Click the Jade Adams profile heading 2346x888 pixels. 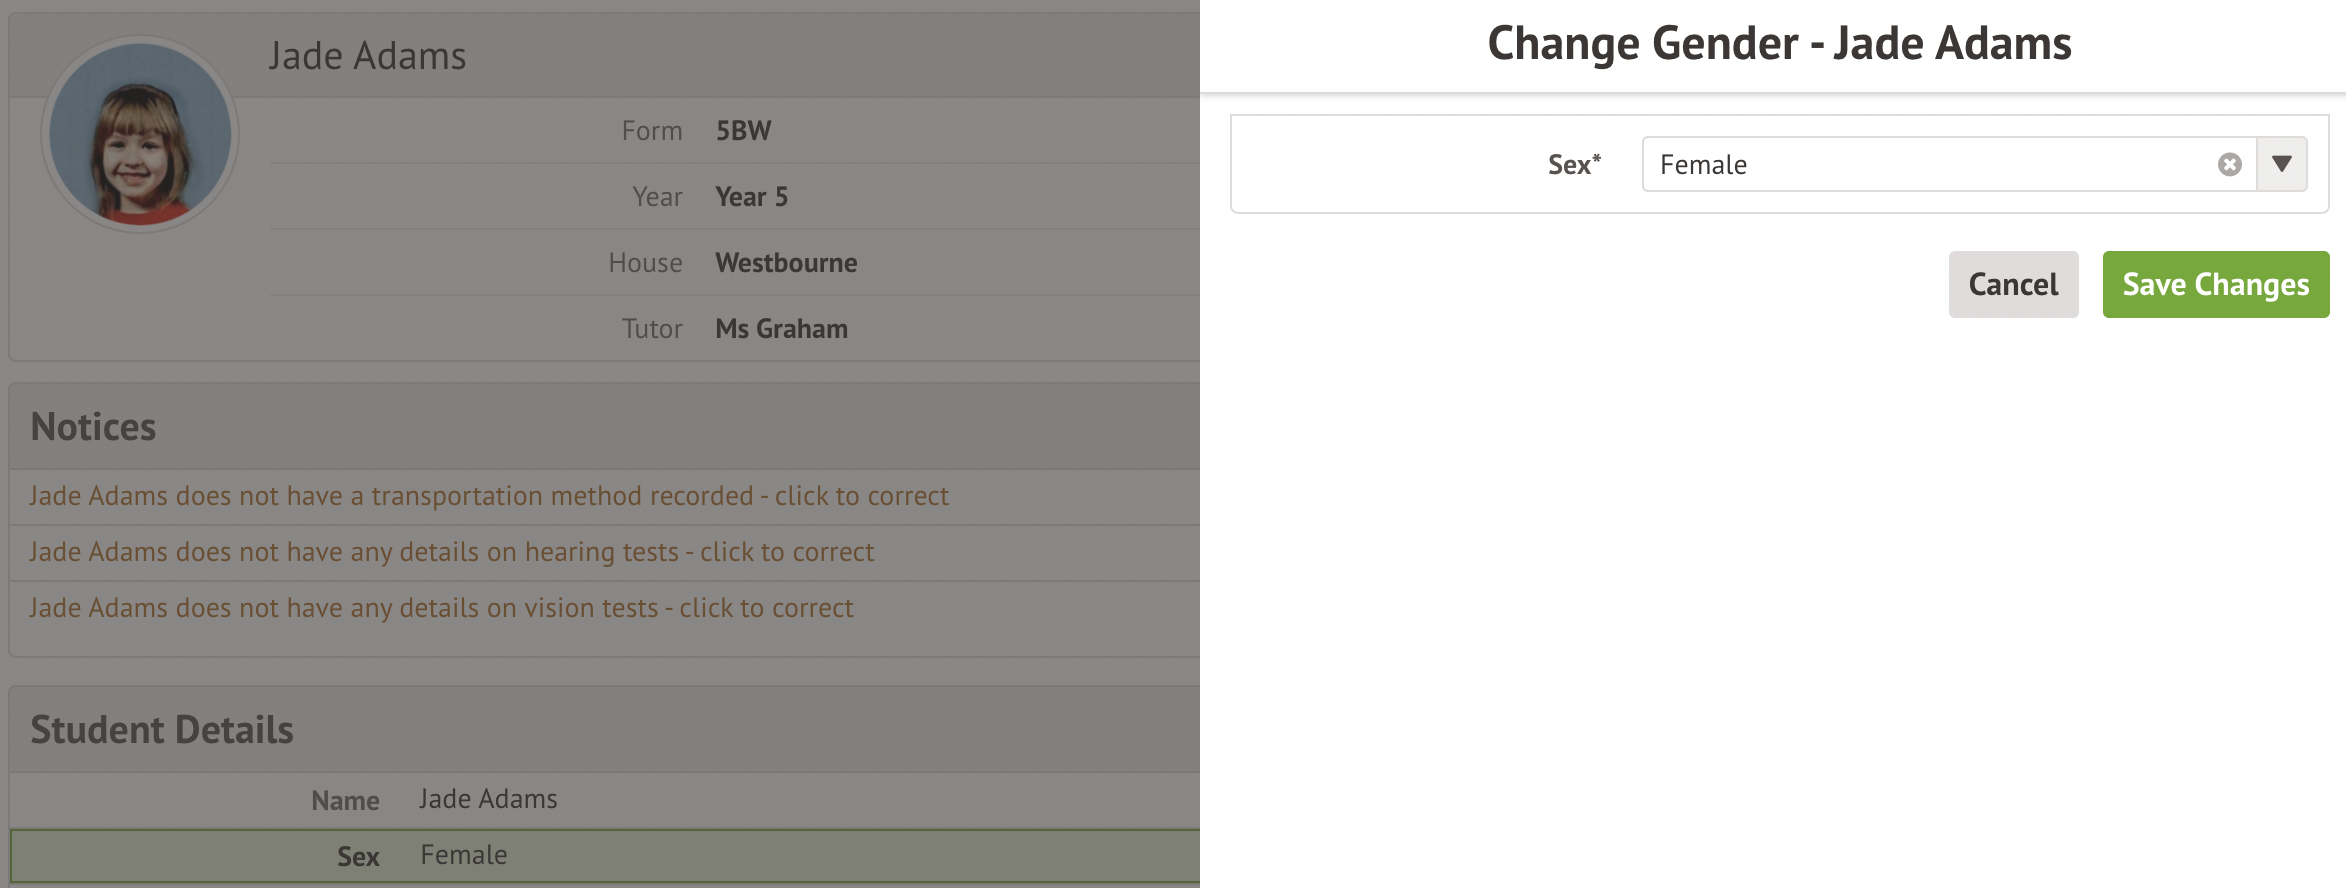pyautogui.click(x=367, y=57)
